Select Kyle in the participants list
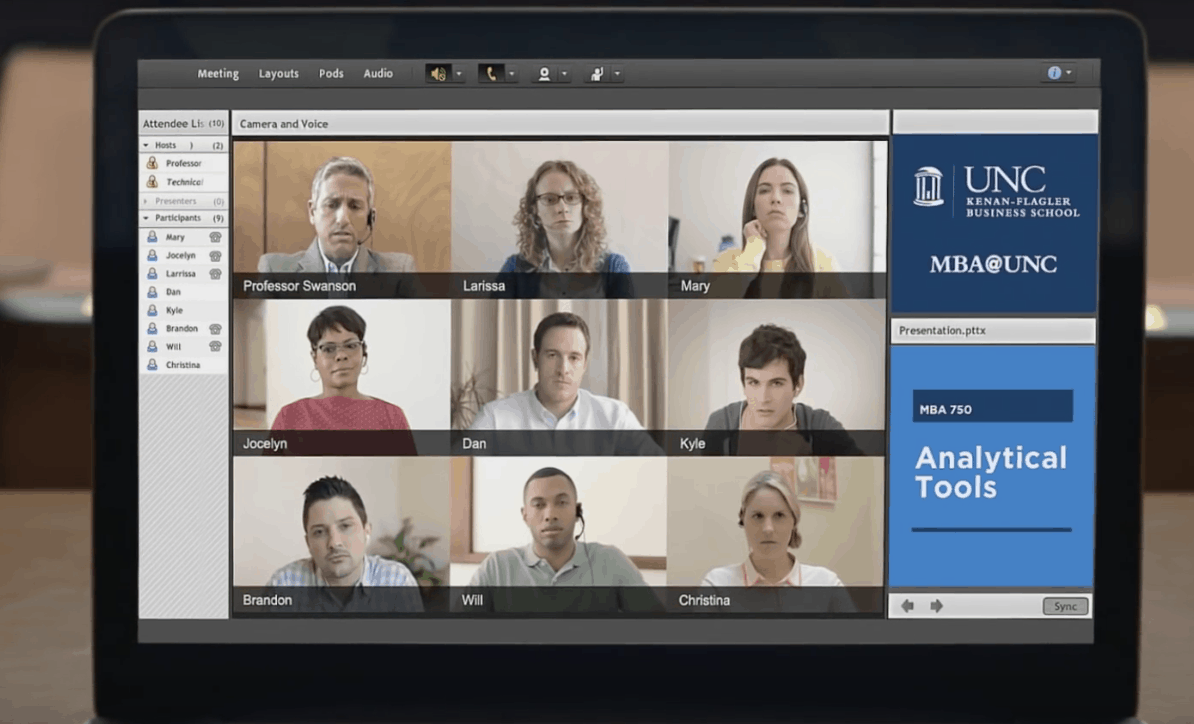This screenshot has width=1194, height=724. (x=184, y=311)
